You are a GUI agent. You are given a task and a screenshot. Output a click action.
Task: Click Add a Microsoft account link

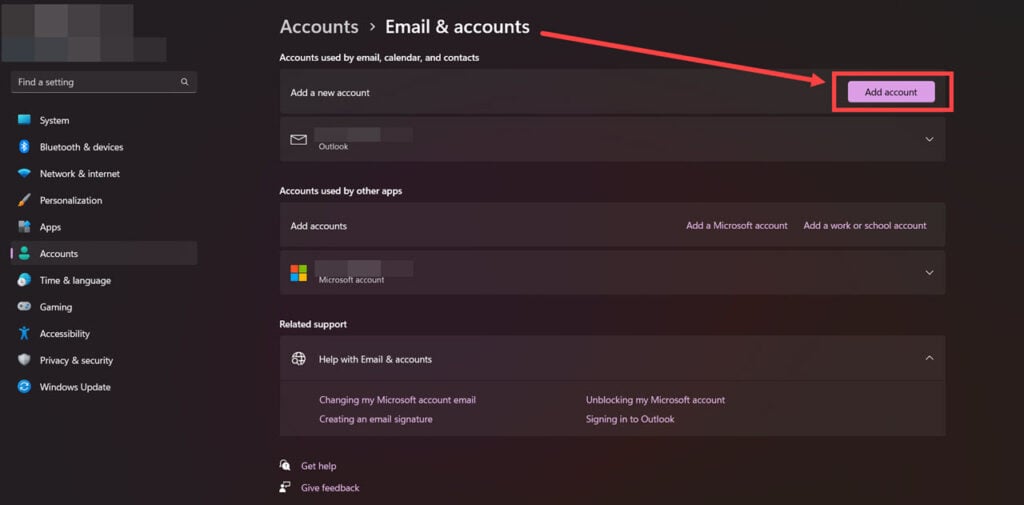click(x=737, y=225)
